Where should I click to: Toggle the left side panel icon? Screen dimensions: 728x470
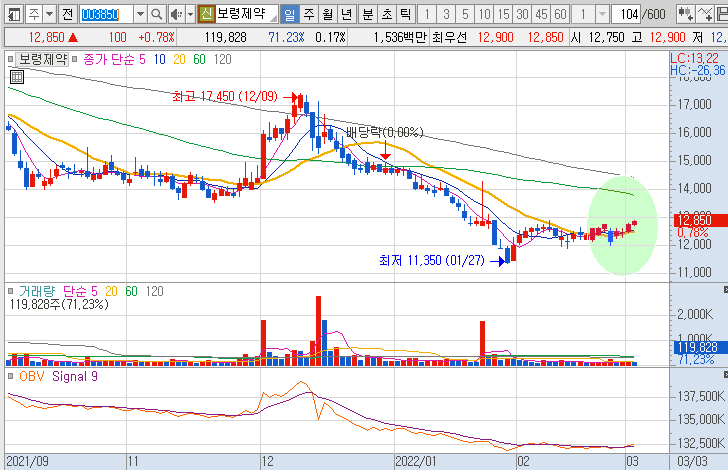(x=15, y=15)
